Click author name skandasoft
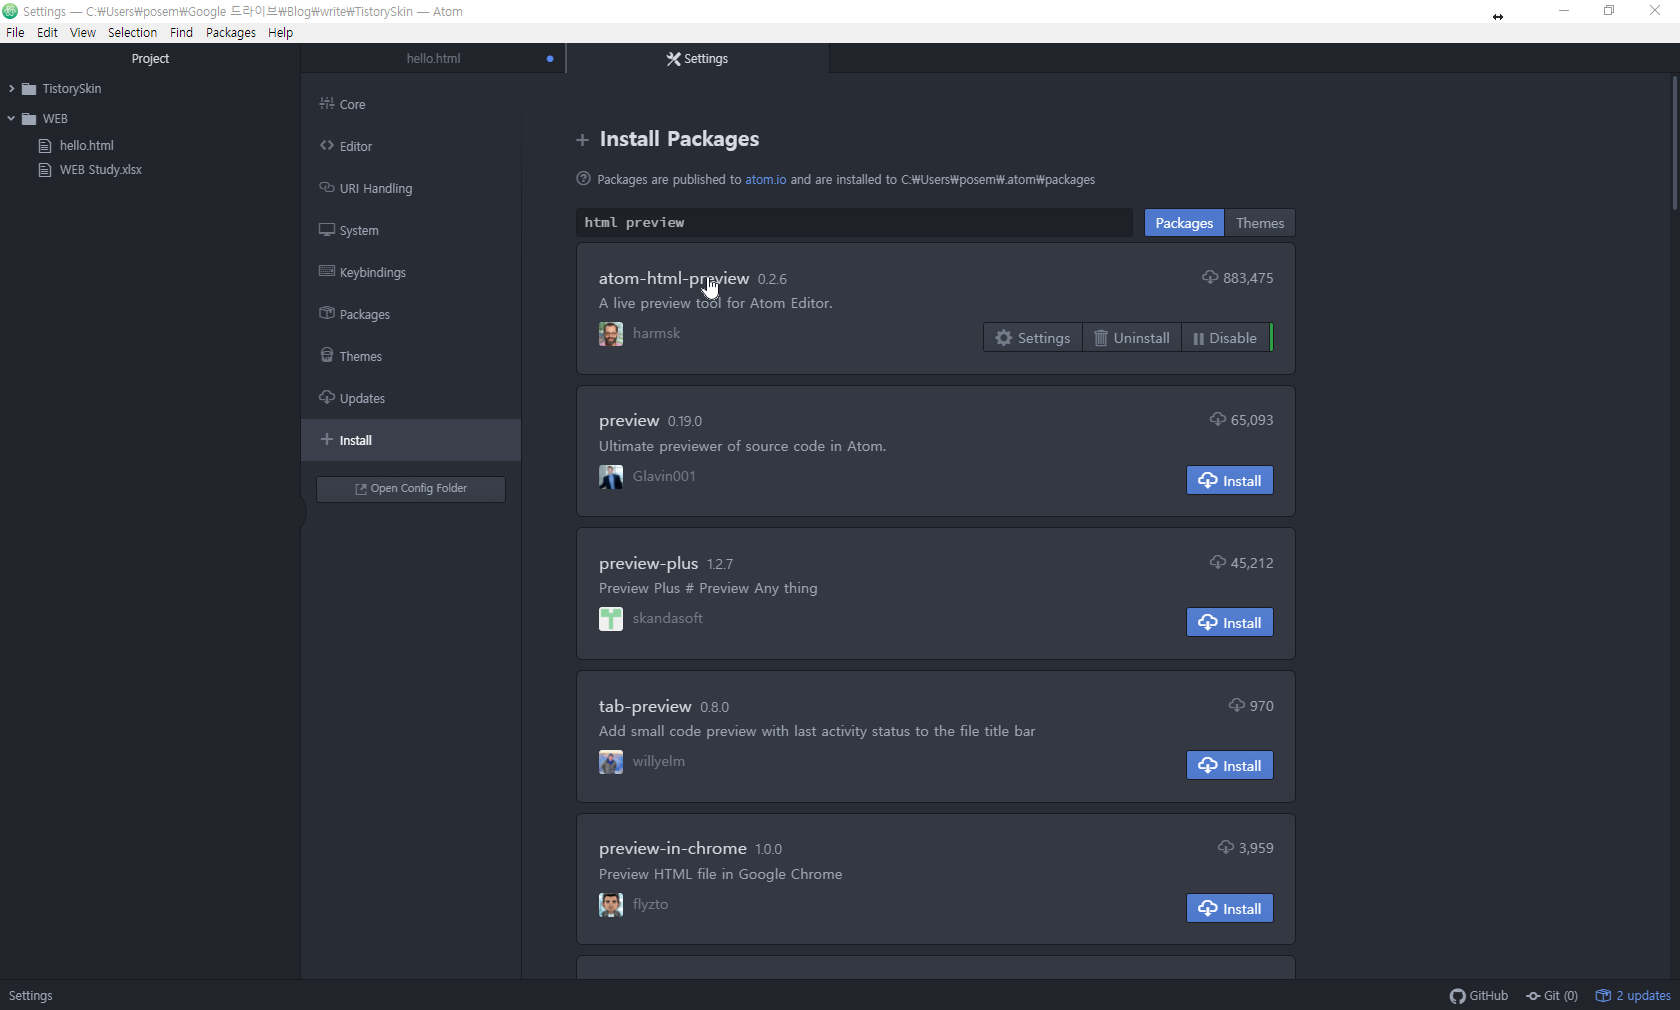The height and width of the screenshot is (1010, 1680). pyautogui.click(x=668, y=618)
